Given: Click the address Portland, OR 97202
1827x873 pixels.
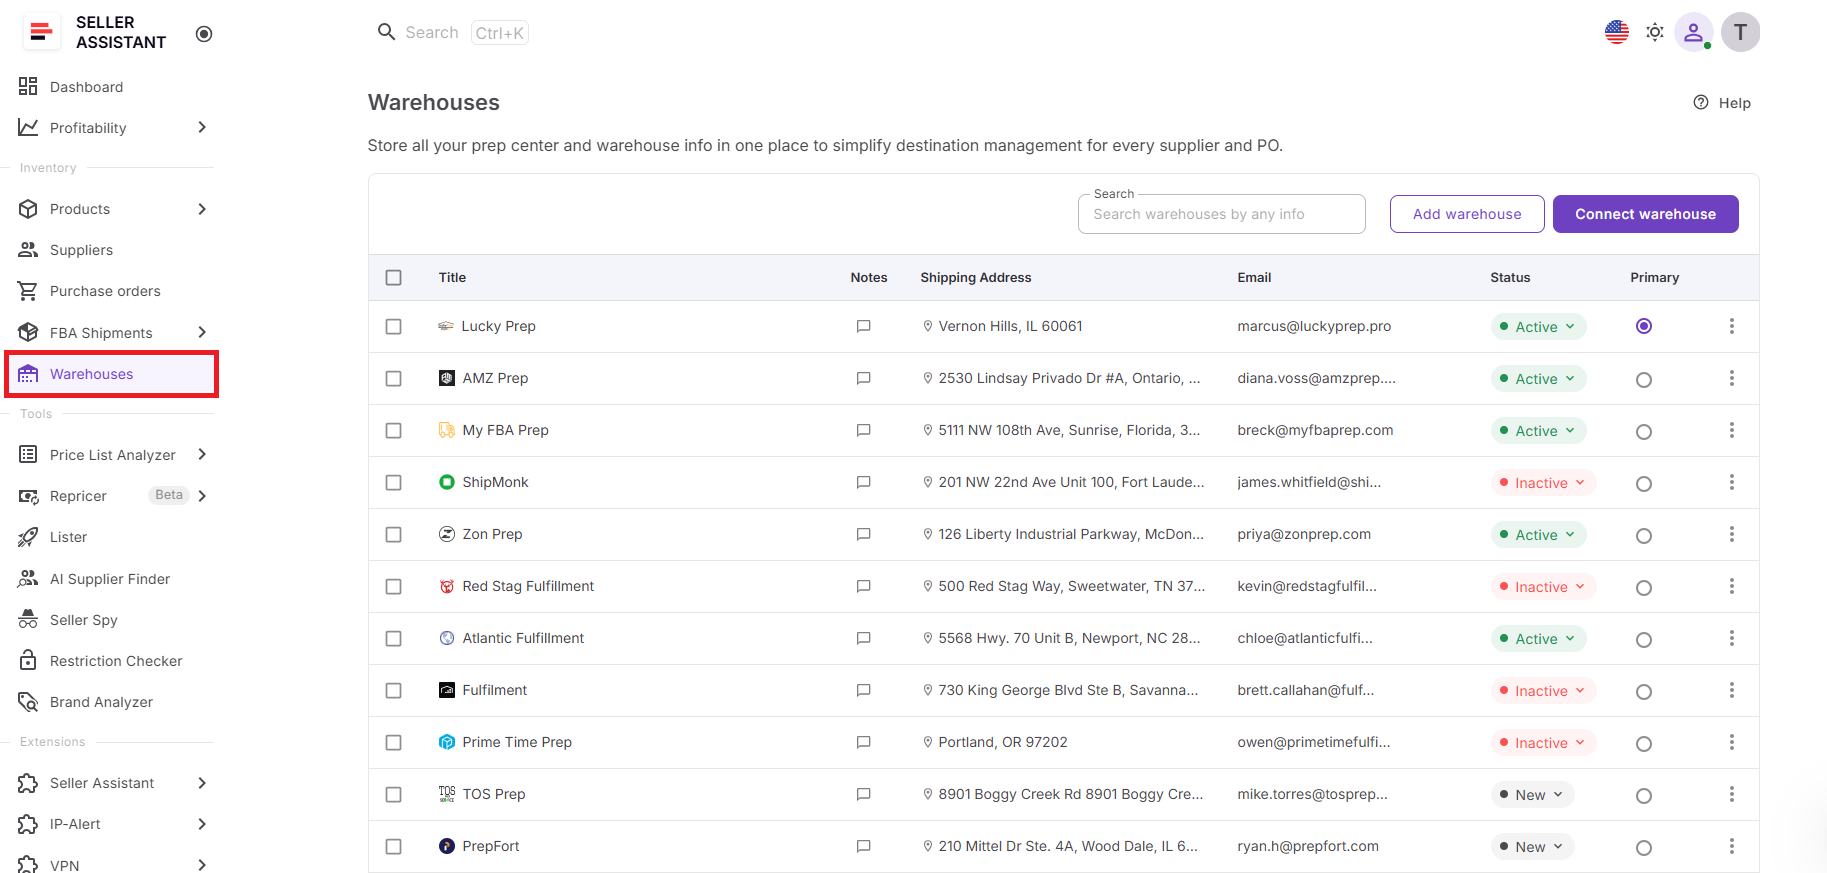Looking at the screenshot, I should tap(1003, 742).
